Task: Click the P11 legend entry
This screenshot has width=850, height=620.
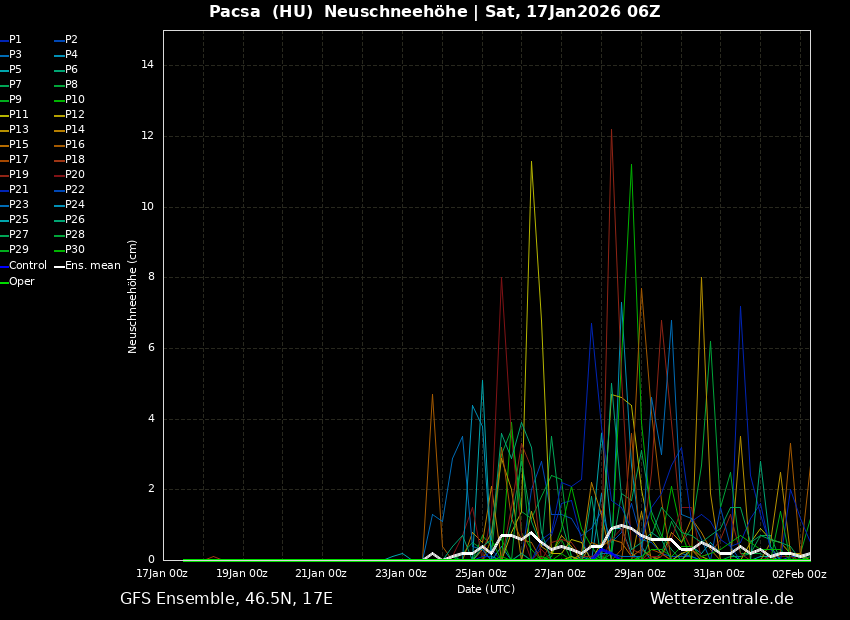Action: click(x=18, y=115)
